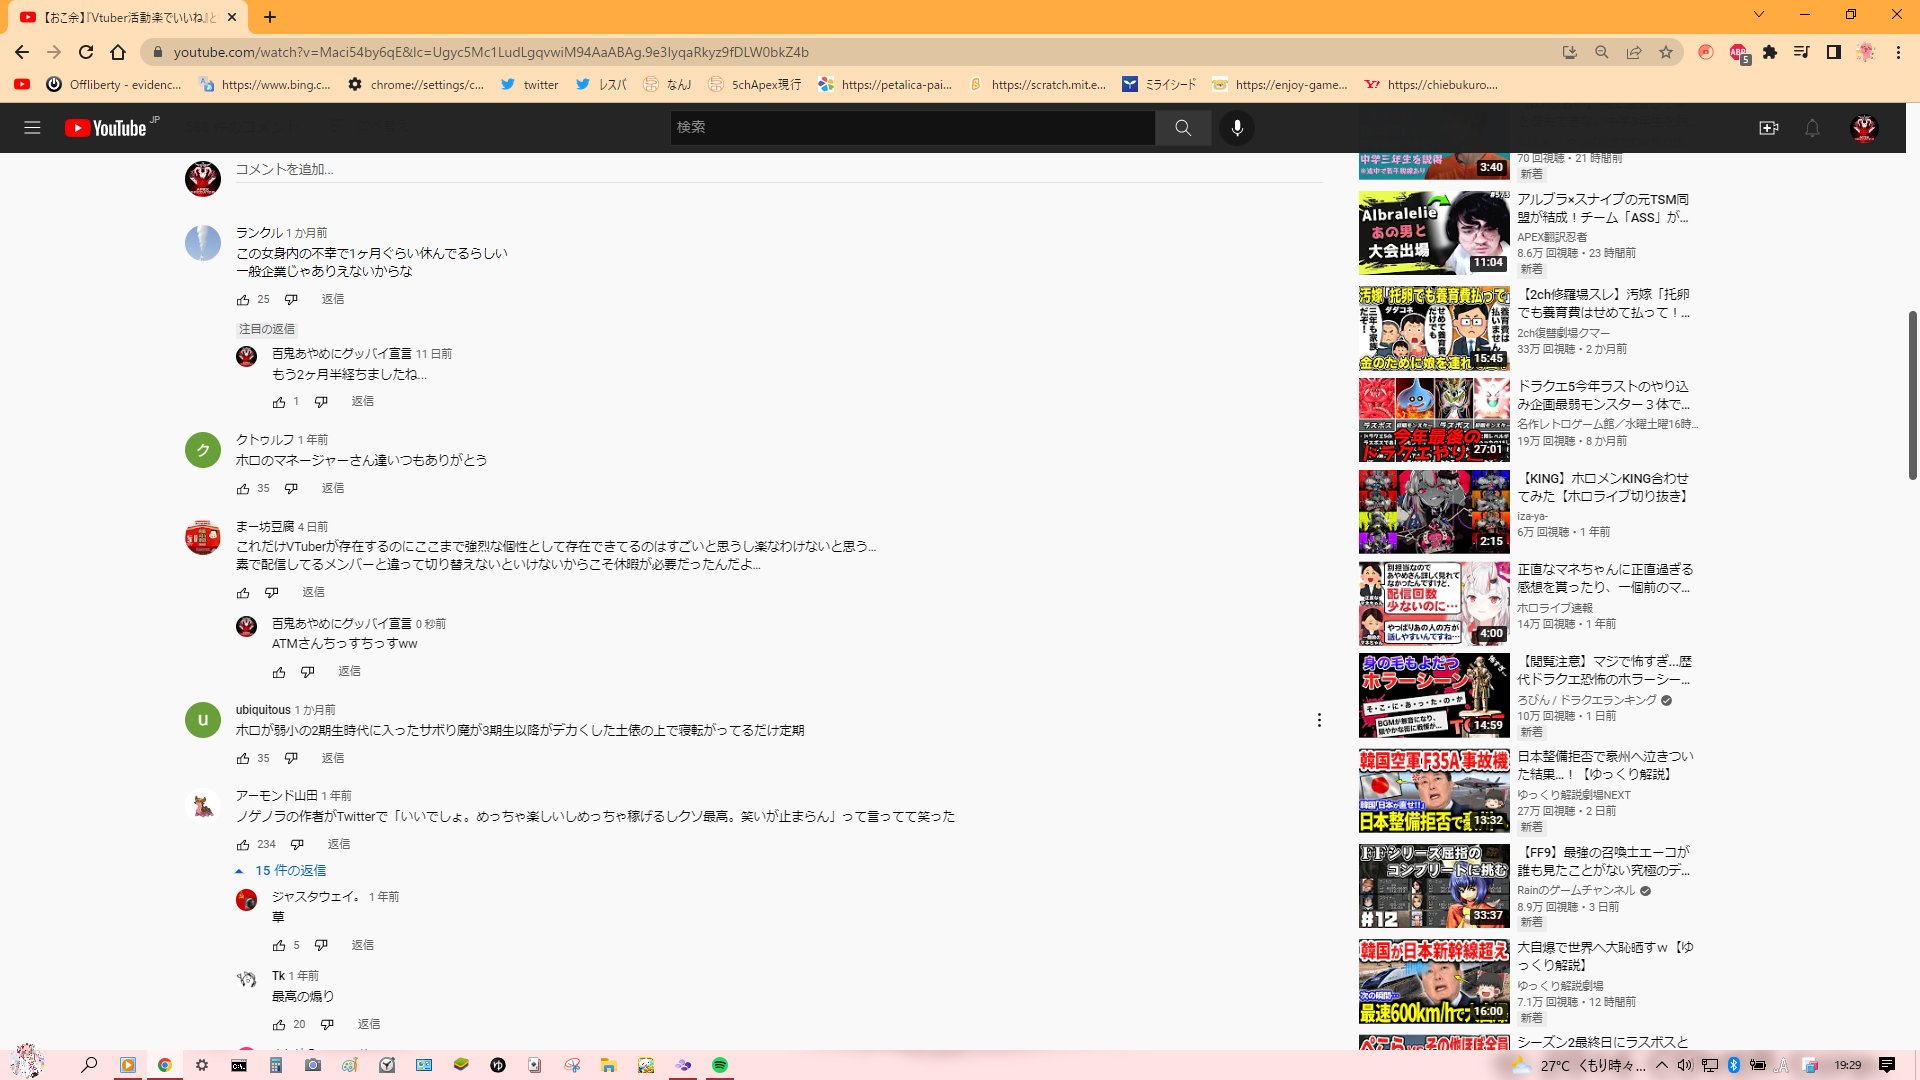Open Chrome three-dot menu
1920x1080 pixels.
pyautogui.click(x=1898, y=52)
